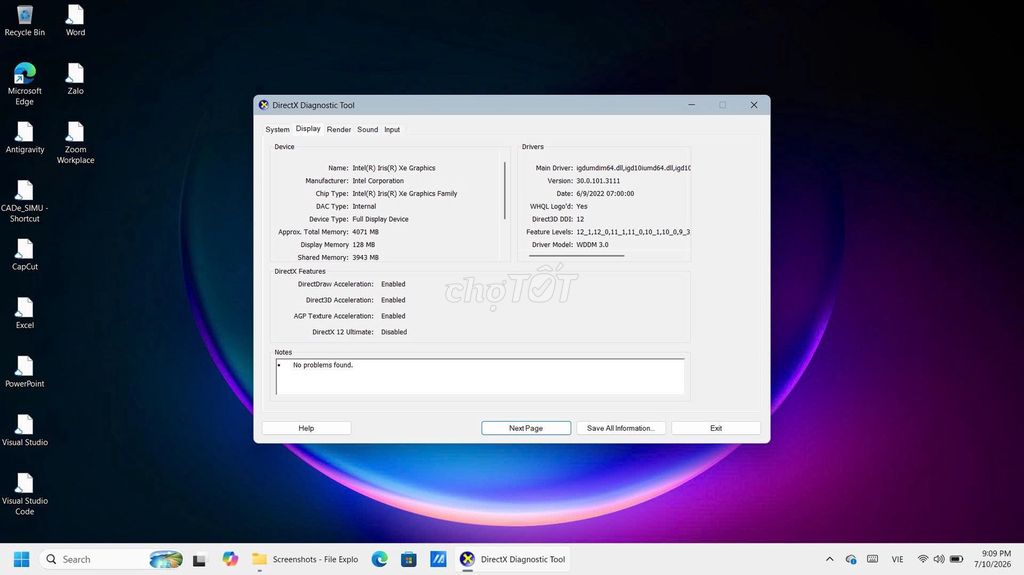
Task: Click the Next Page button
Action: click(x=526, y=428)
